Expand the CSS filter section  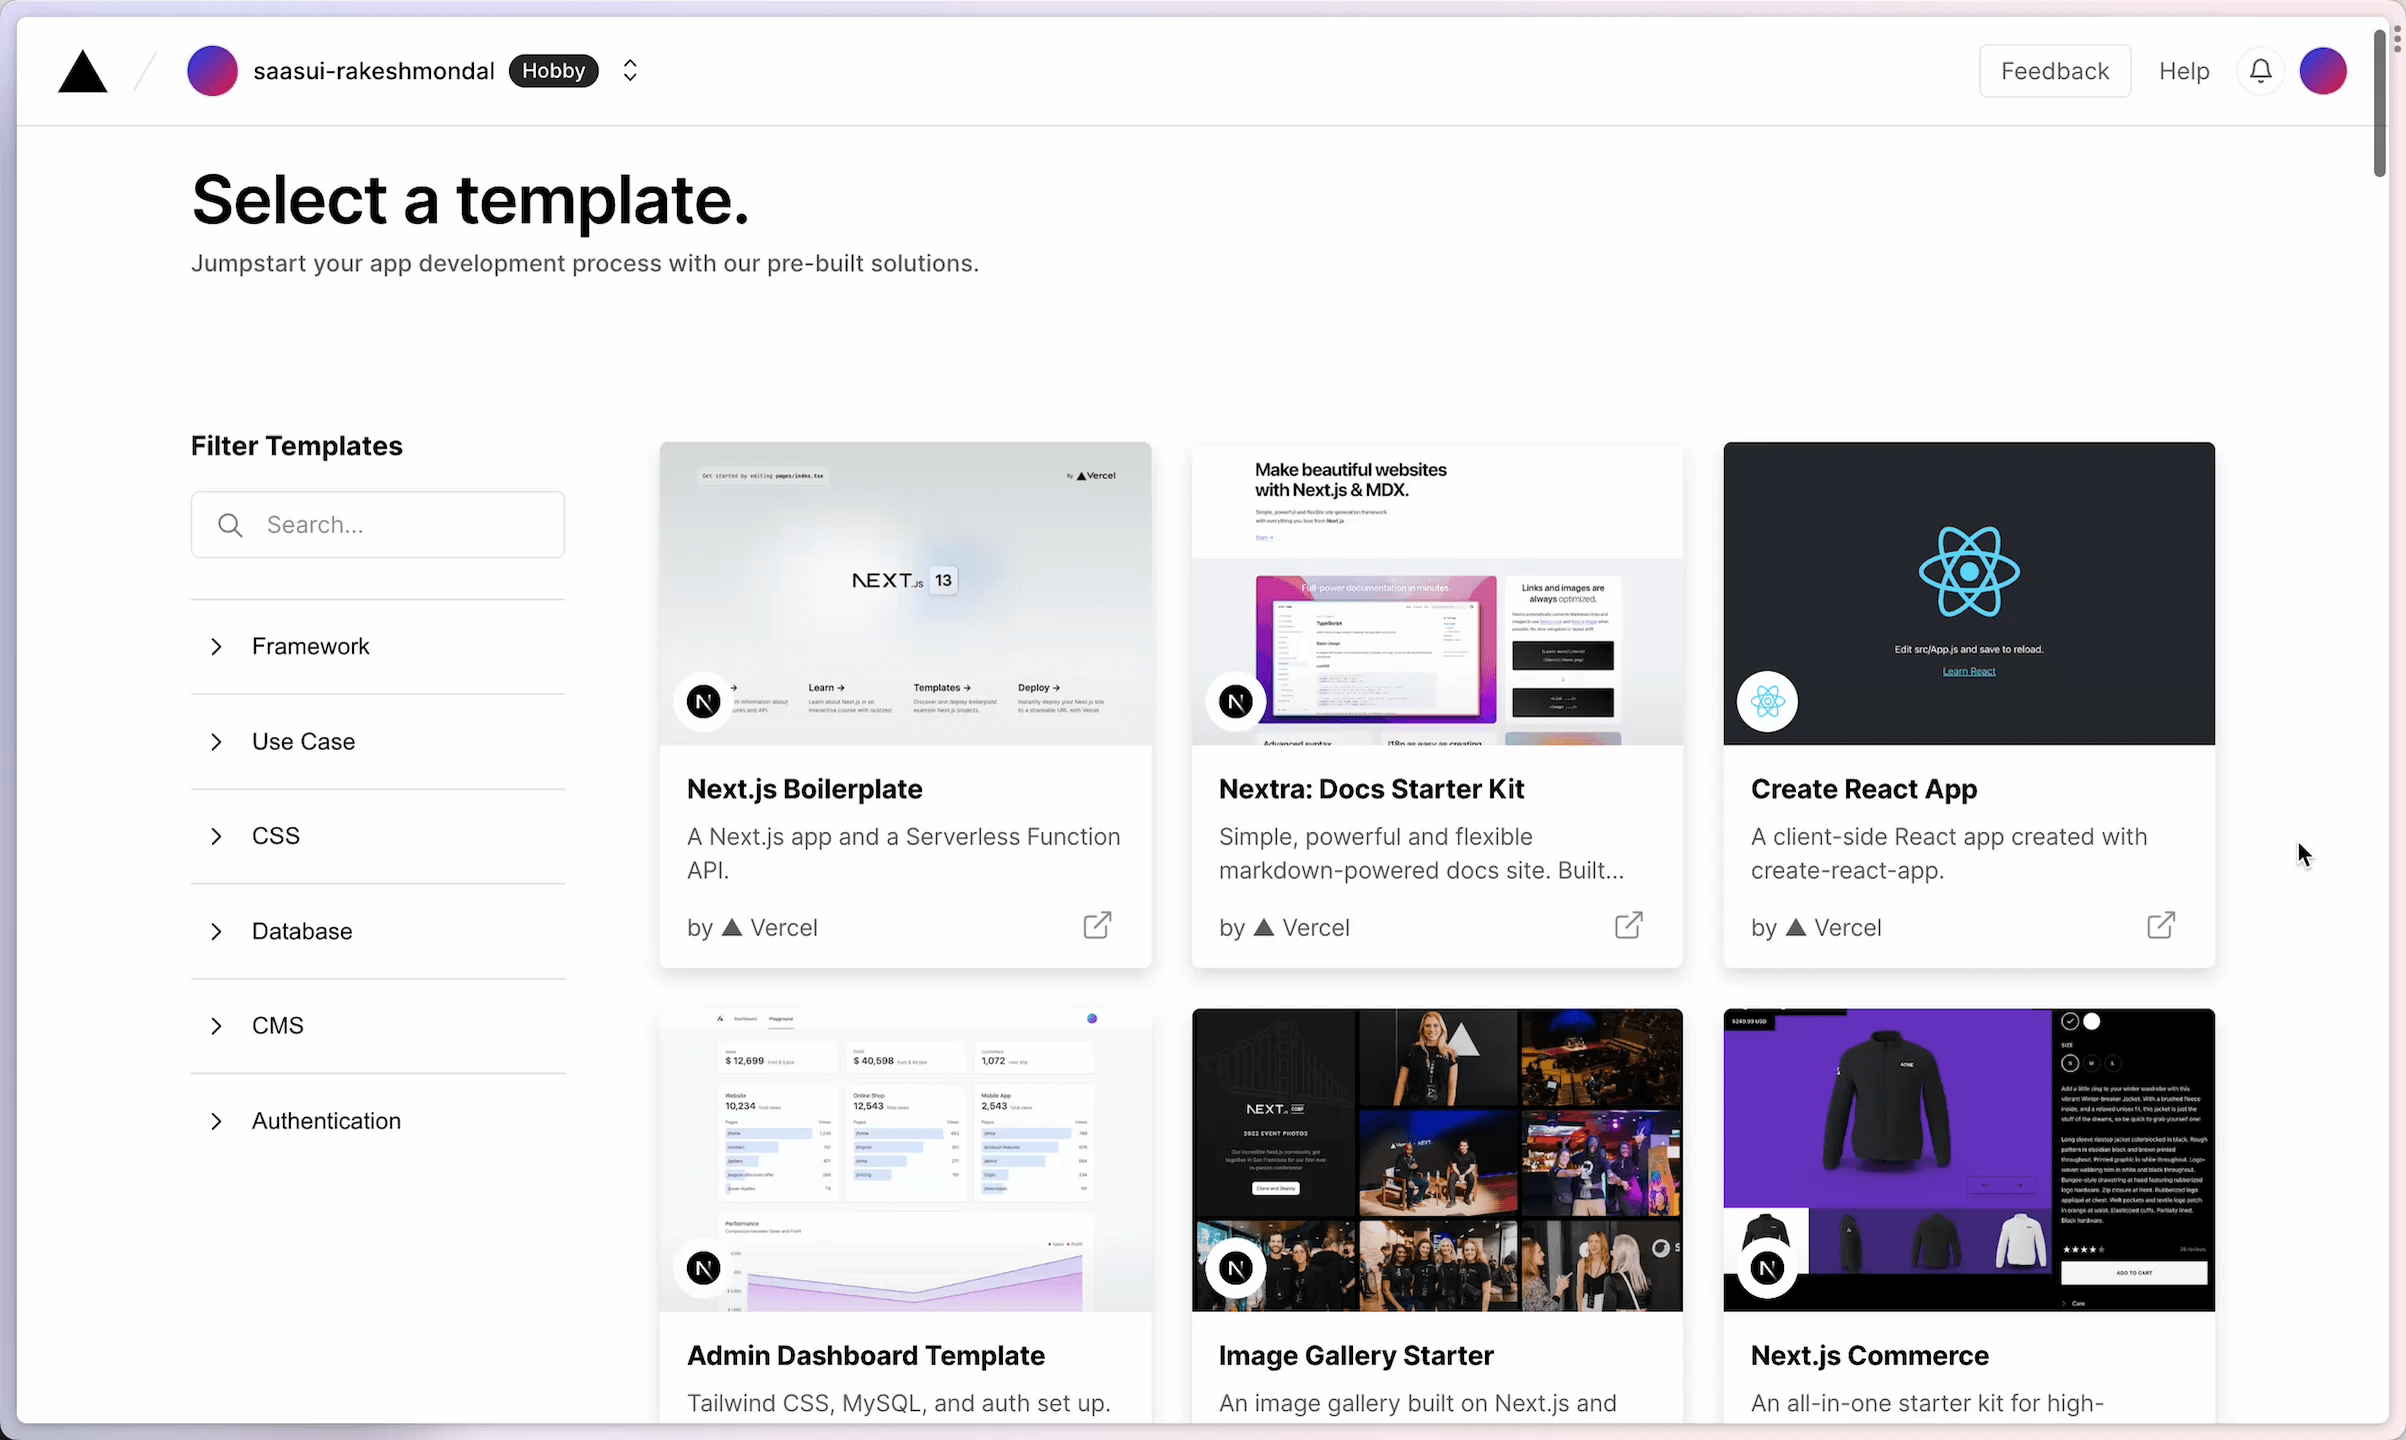click(275, 836)
